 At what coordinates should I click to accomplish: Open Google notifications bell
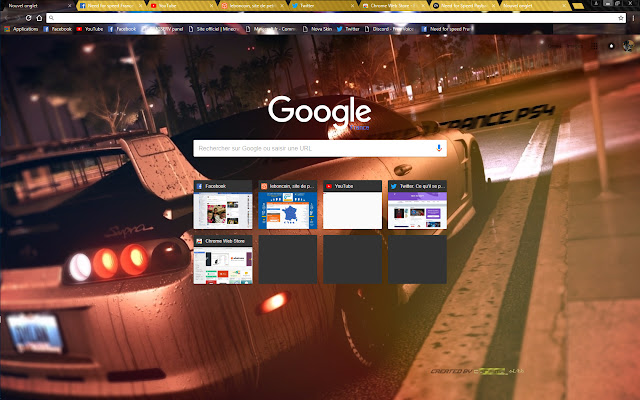click(x=611, y=46)
